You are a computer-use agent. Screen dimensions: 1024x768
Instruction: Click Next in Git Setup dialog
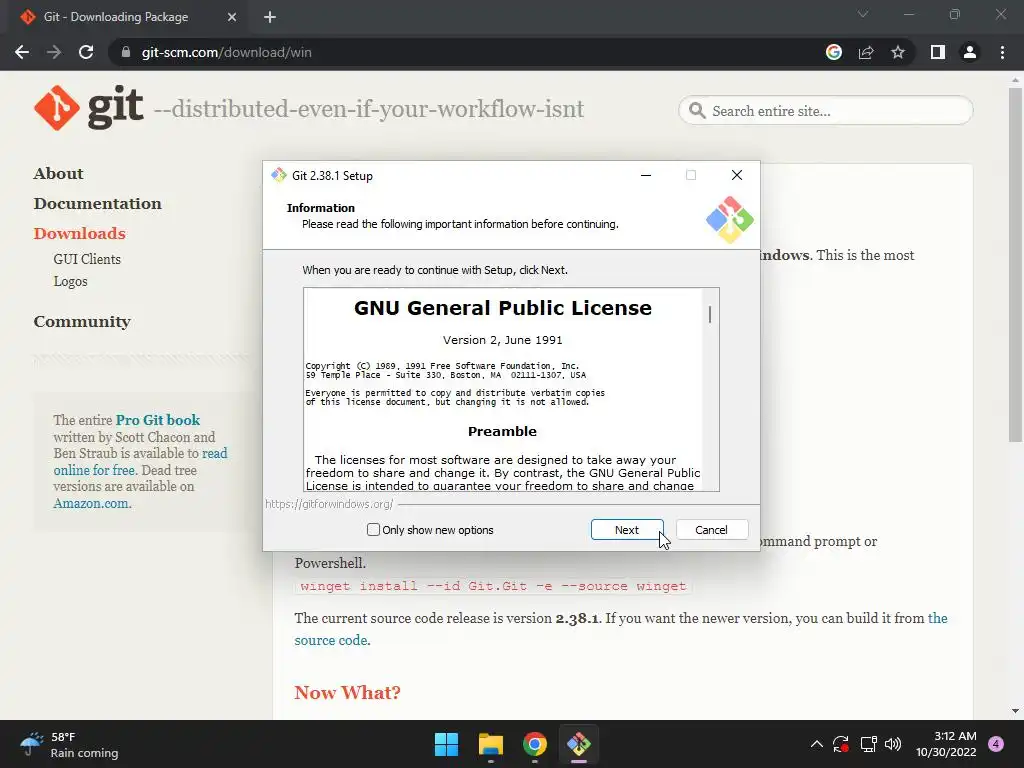click(627, 530)
